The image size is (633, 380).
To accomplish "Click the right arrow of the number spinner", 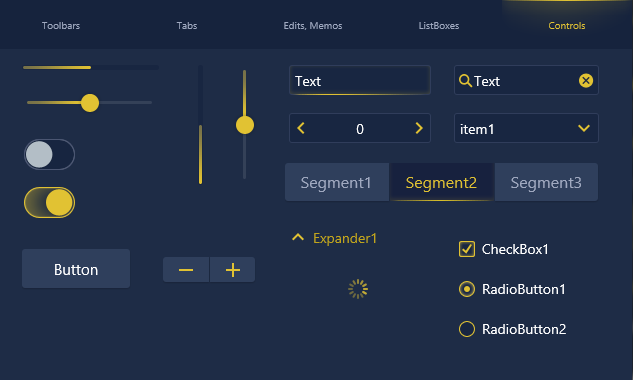I will (419, 128).
